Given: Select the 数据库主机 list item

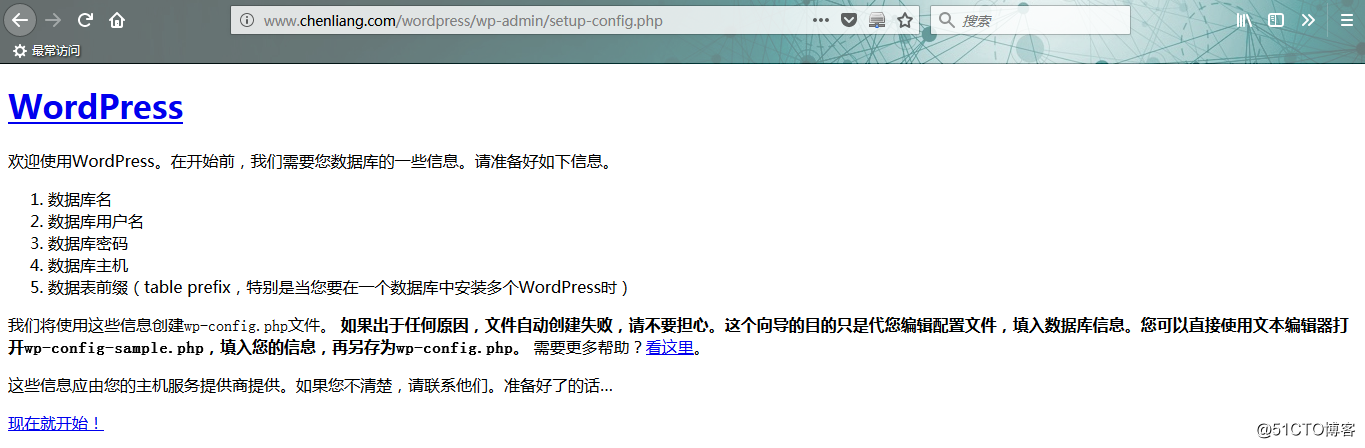Looking at the screenshot, I should click(x=88, y=266).
